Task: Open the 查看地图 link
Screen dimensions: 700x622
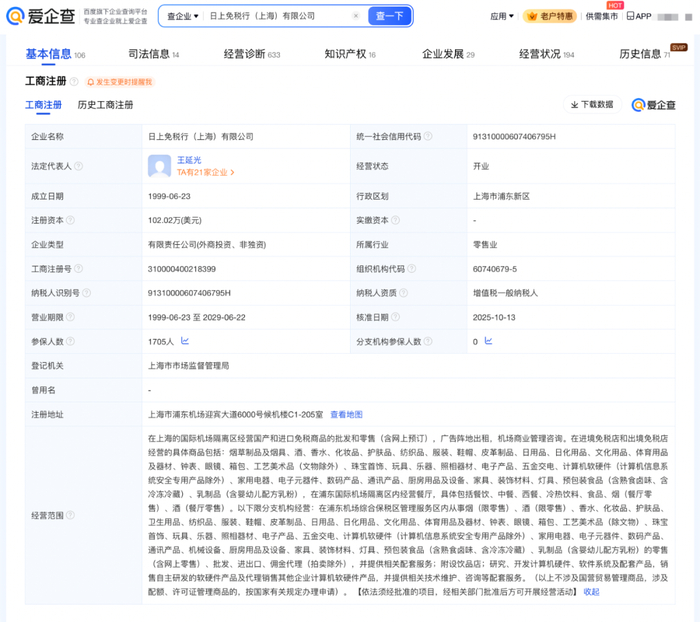Action: pos(346,414)
